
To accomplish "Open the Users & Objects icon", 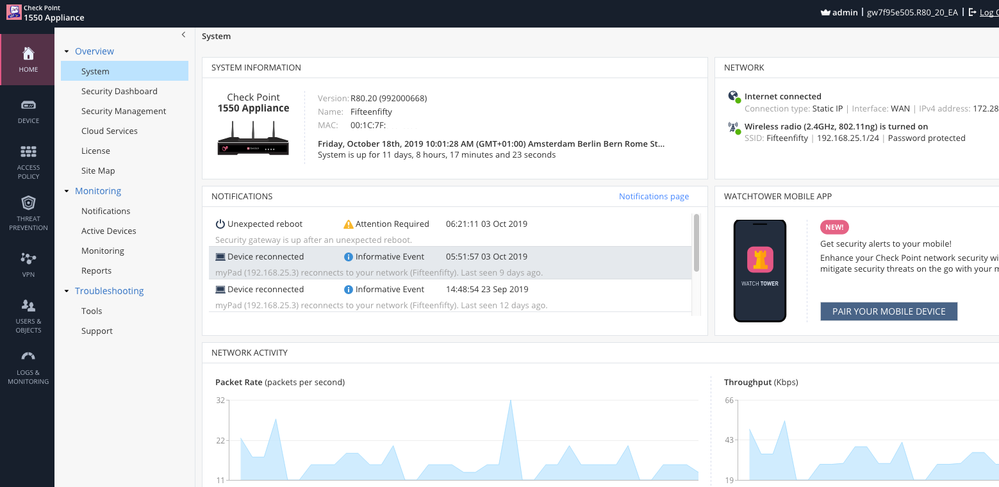I will tap(28, 305).
